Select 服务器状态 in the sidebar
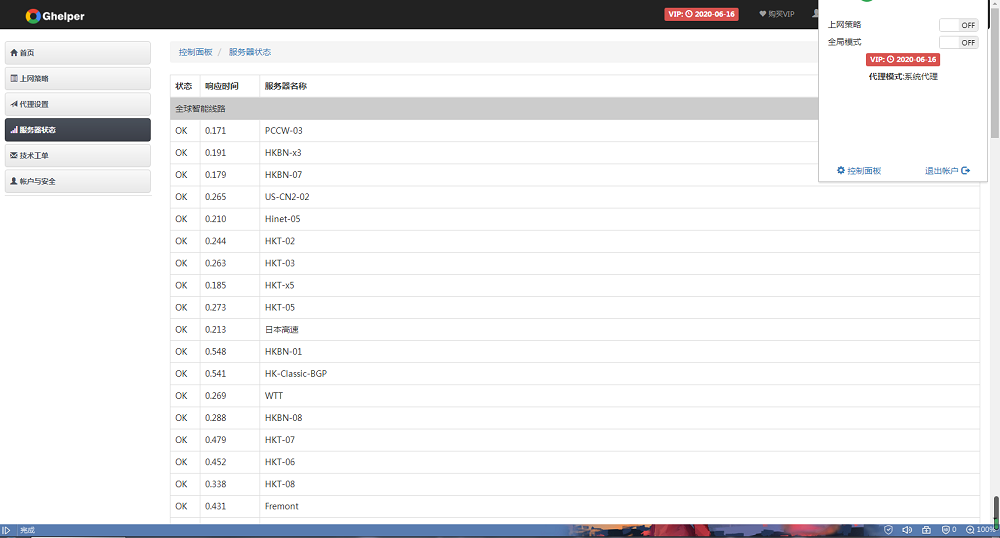1000x538 pixels. pyautogui.click(x=78, y=129)
